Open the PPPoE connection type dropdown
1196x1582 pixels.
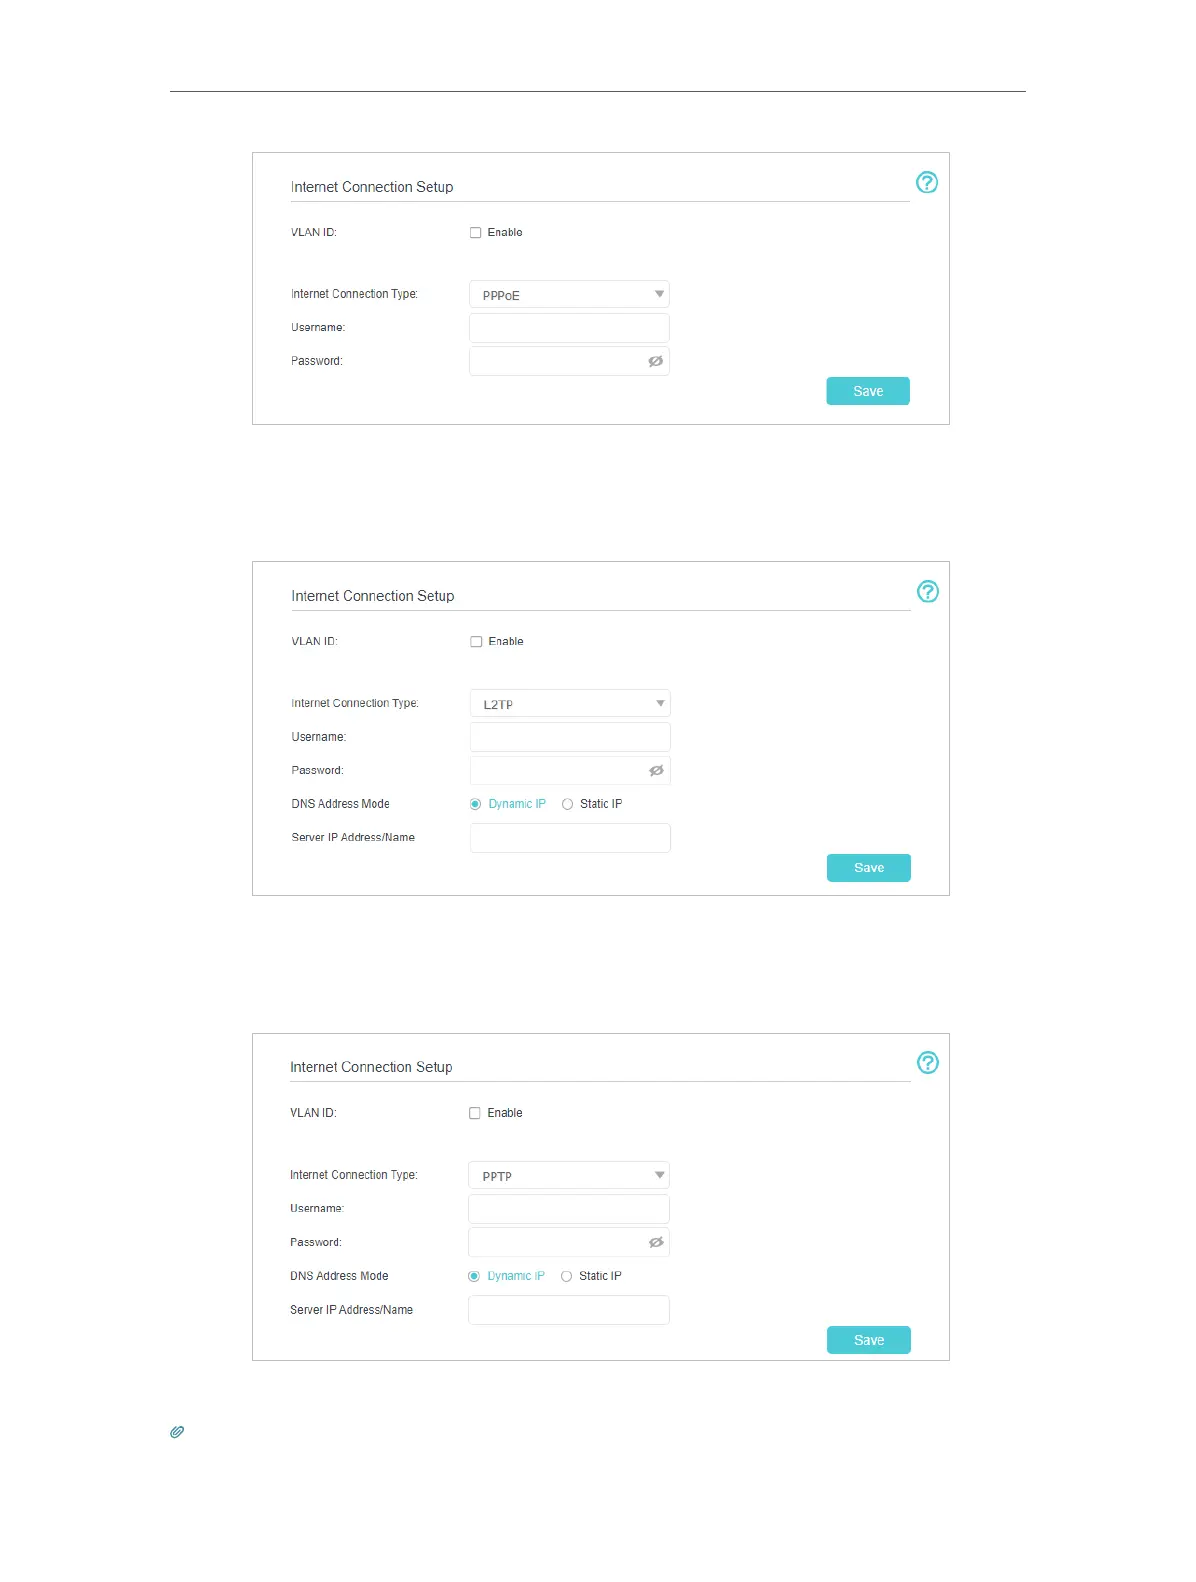tap(569, 295)
